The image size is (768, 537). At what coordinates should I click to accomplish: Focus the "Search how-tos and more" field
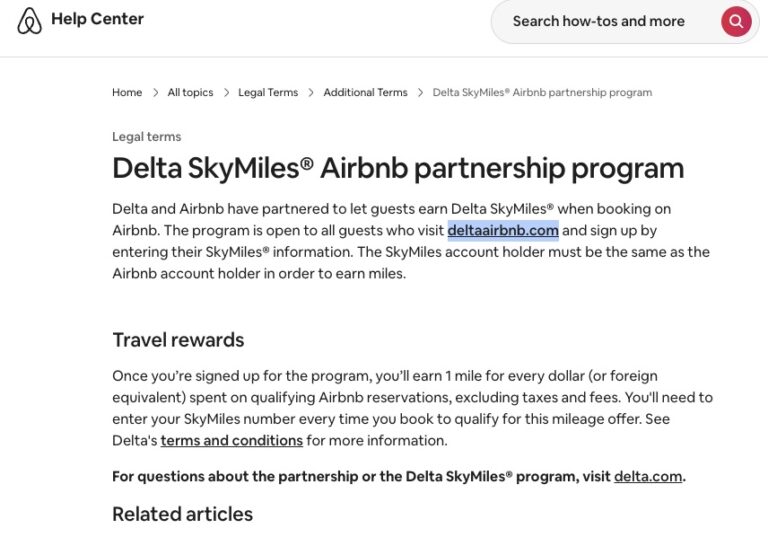598,21
